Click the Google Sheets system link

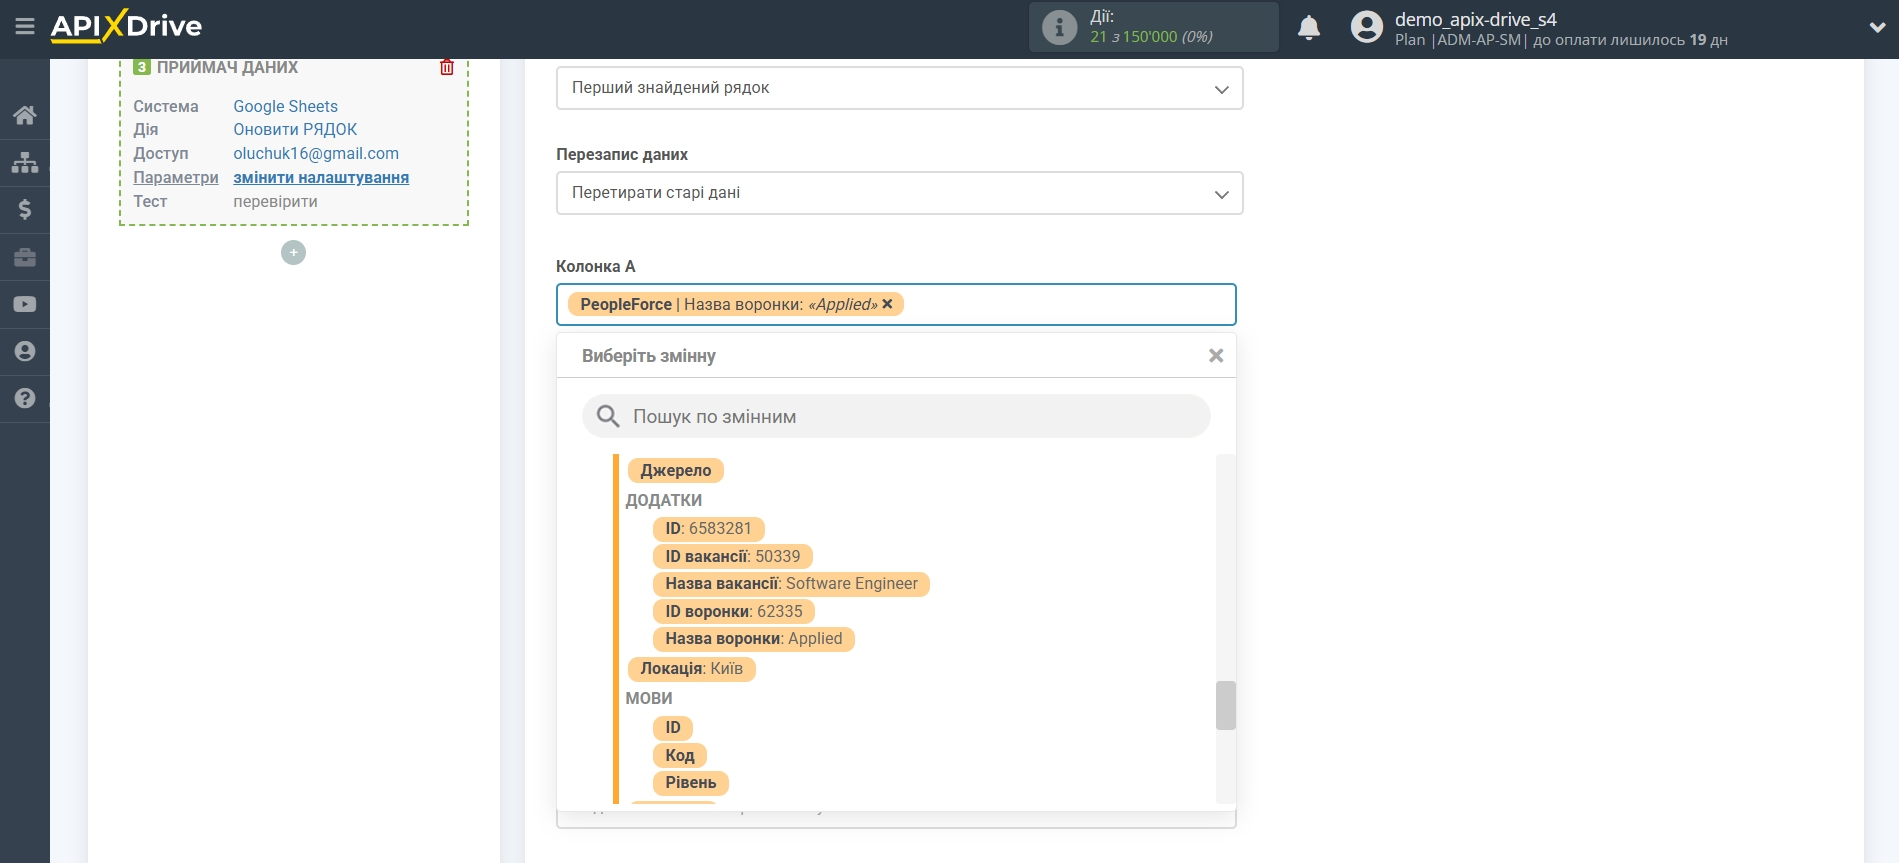pos(286,106)
